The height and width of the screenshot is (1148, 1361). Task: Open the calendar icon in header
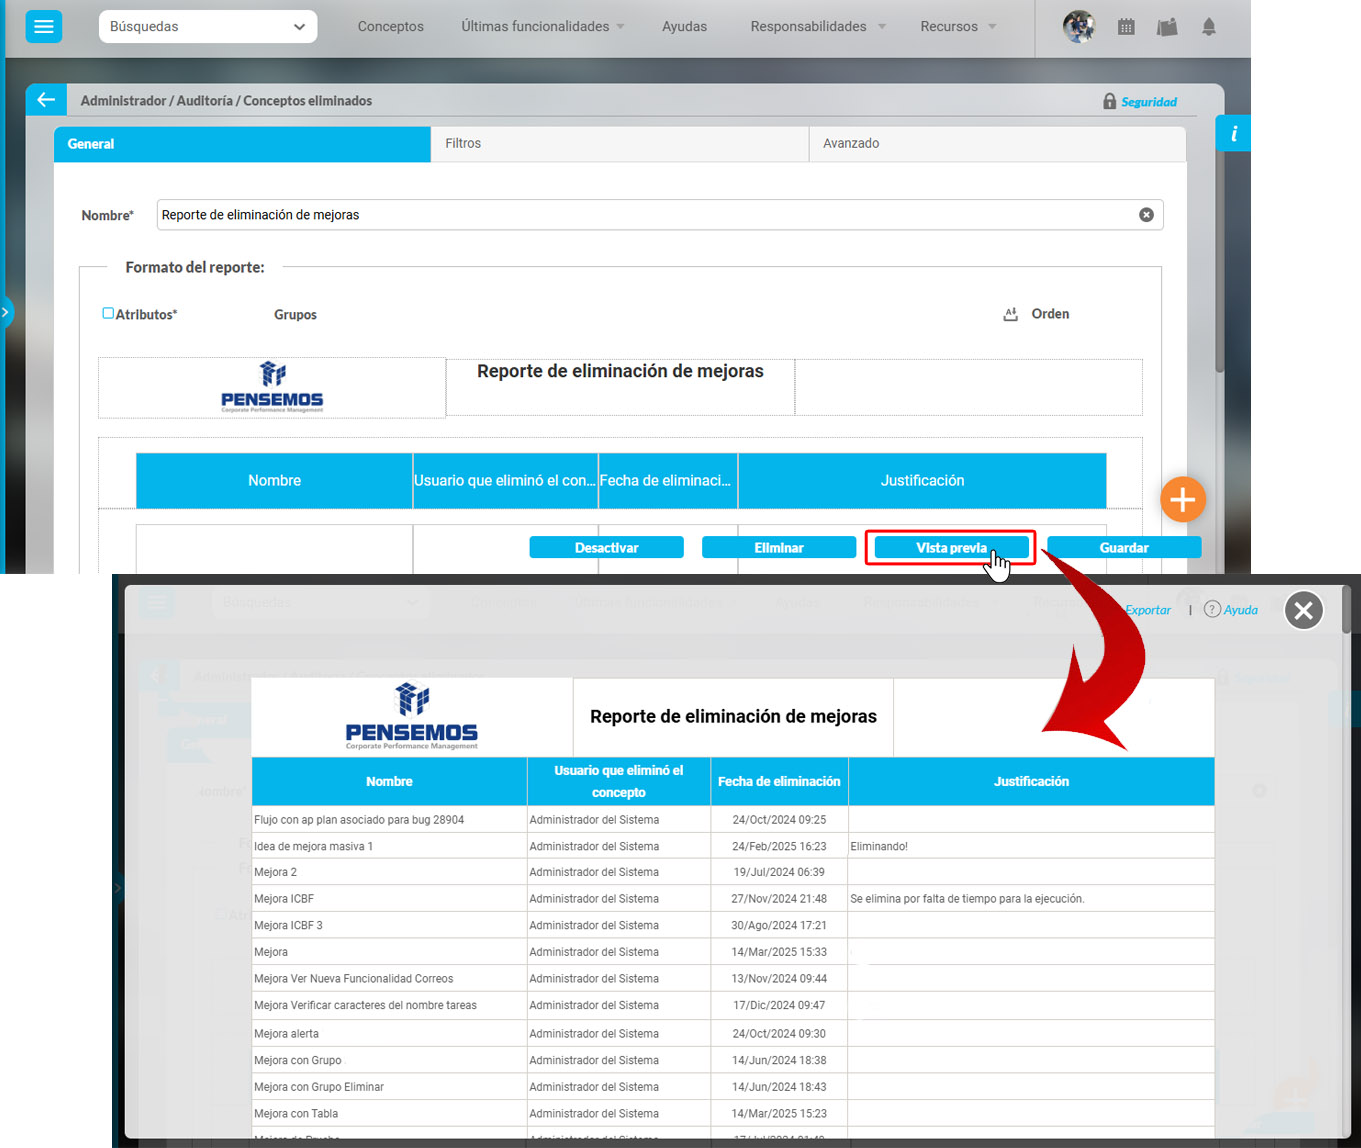click(1126, 27)
